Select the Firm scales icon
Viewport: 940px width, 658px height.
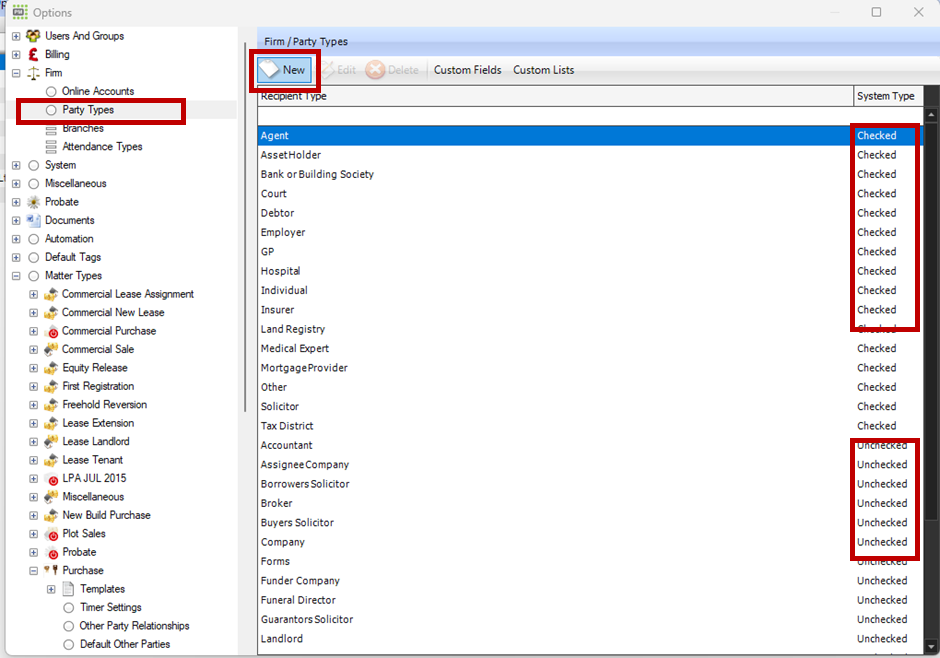pos(33,73)
